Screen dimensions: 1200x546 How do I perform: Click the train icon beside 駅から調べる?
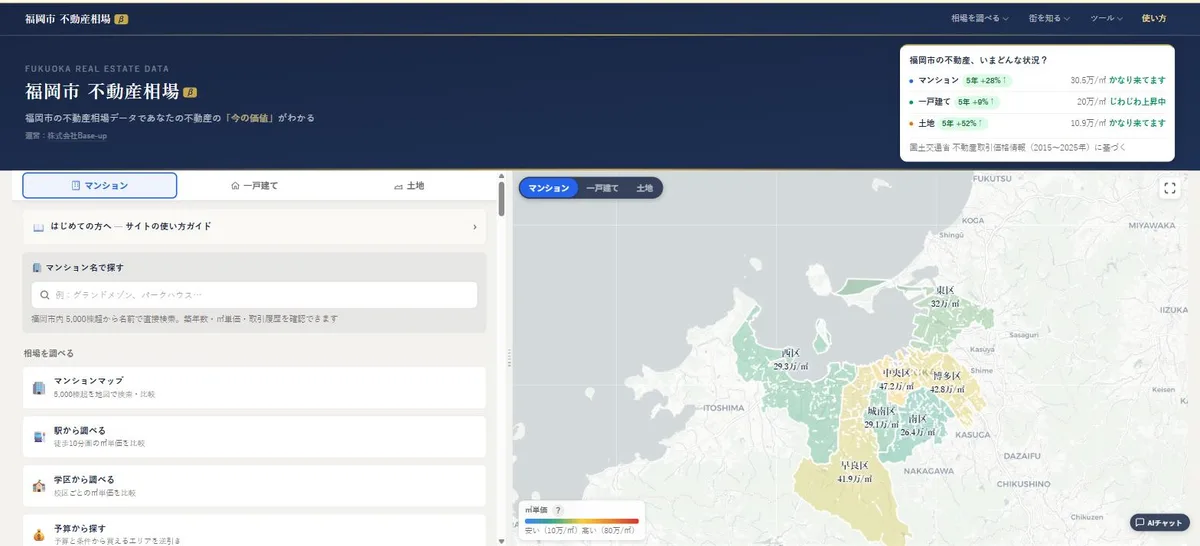click(x=39, y=436)
